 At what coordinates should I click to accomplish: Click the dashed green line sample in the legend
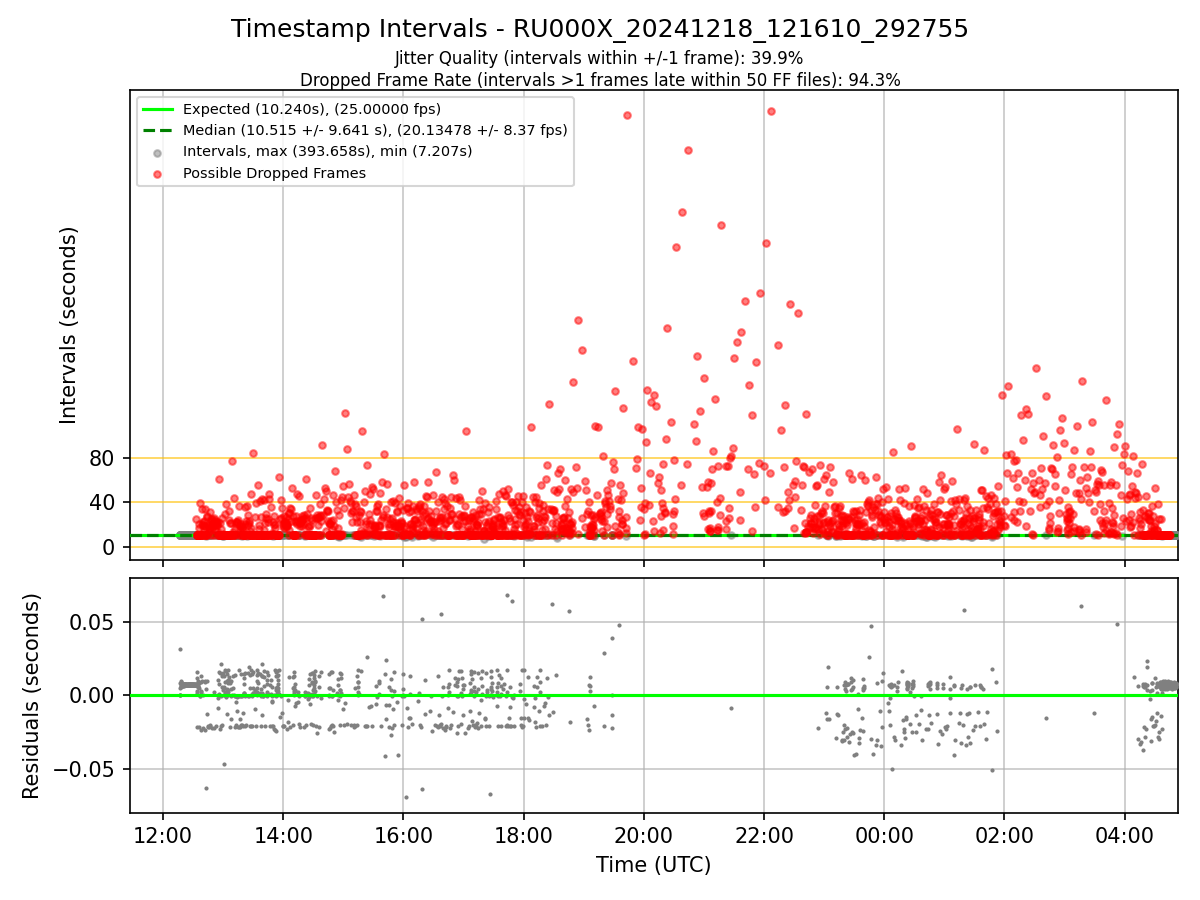click(x=157, y=130)
